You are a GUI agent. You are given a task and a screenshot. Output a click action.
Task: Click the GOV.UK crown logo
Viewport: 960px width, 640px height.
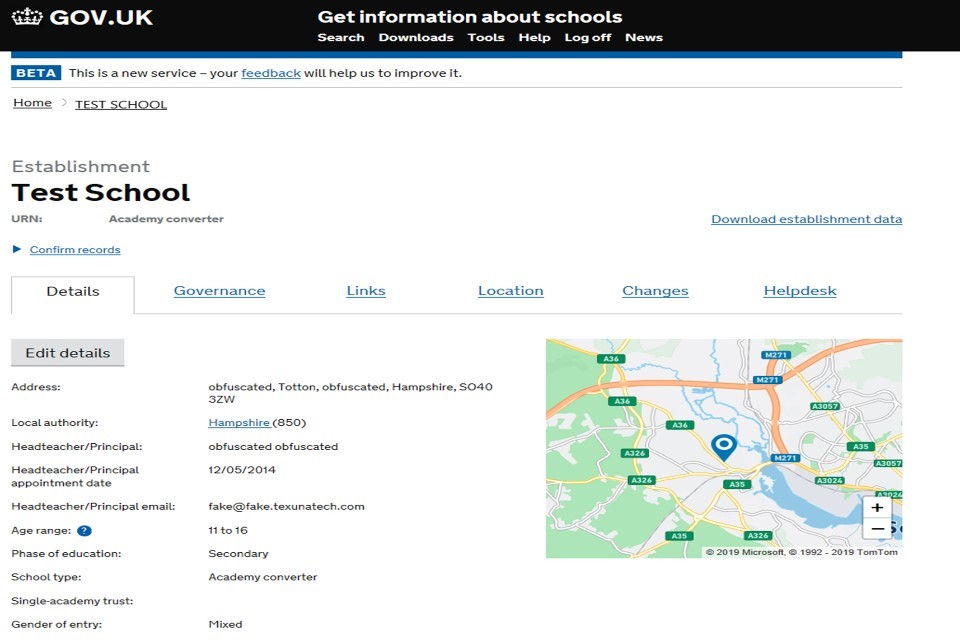pyautogui.click(x=28, y=17)
